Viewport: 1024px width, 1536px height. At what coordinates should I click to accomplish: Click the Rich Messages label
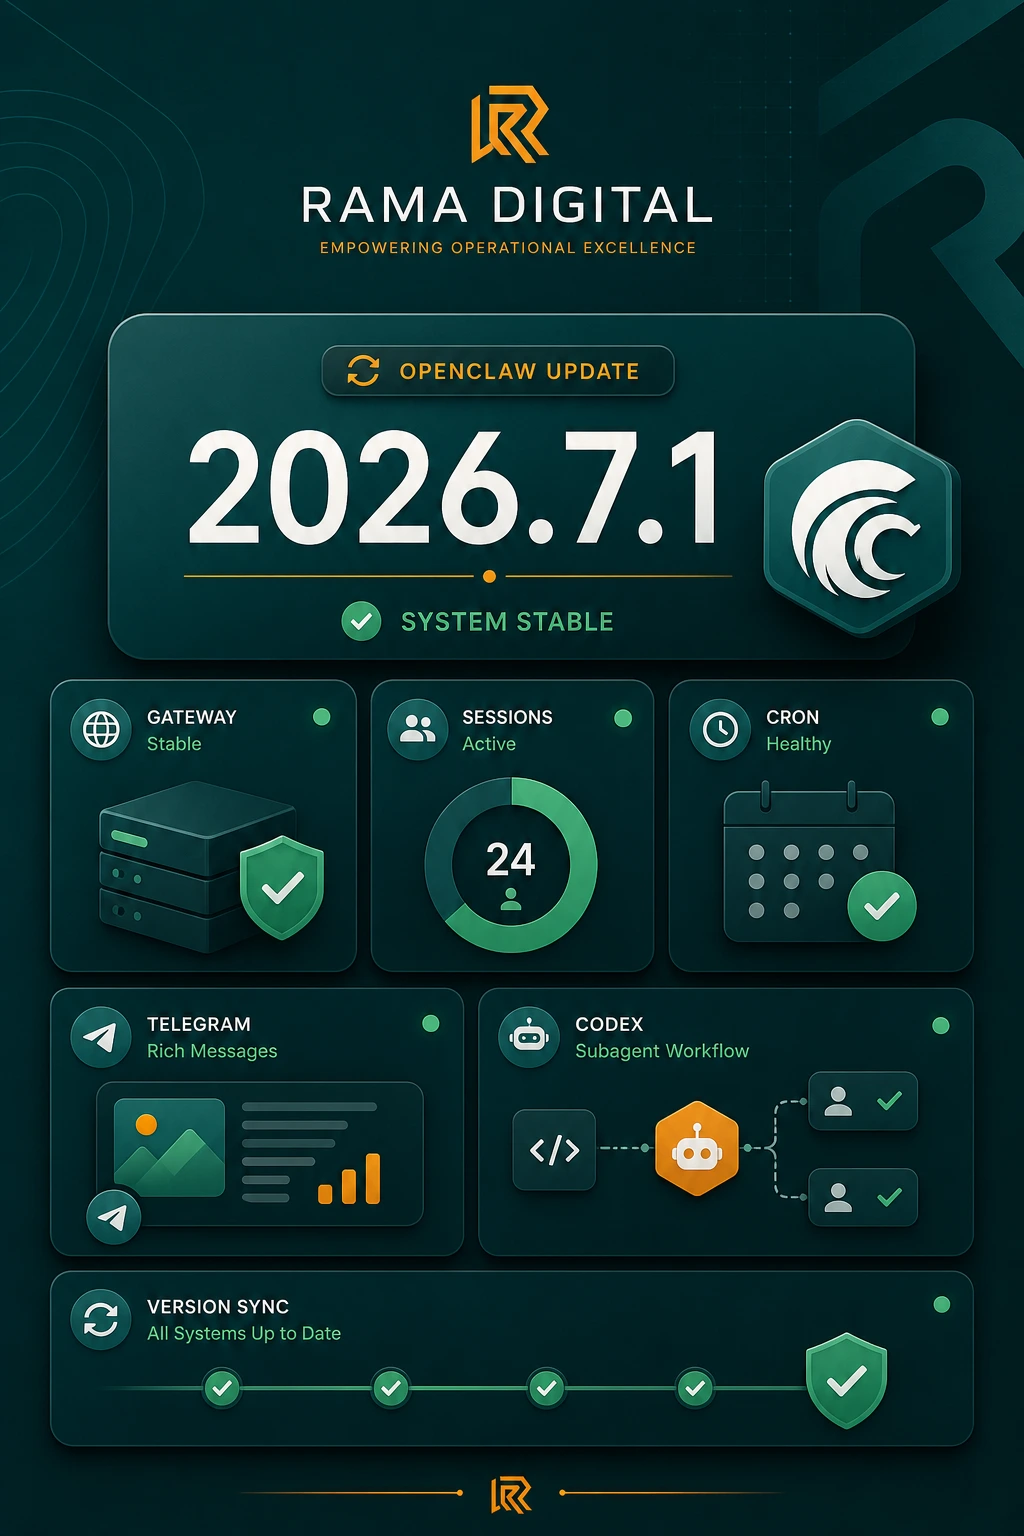click(x=212, y=1051)
